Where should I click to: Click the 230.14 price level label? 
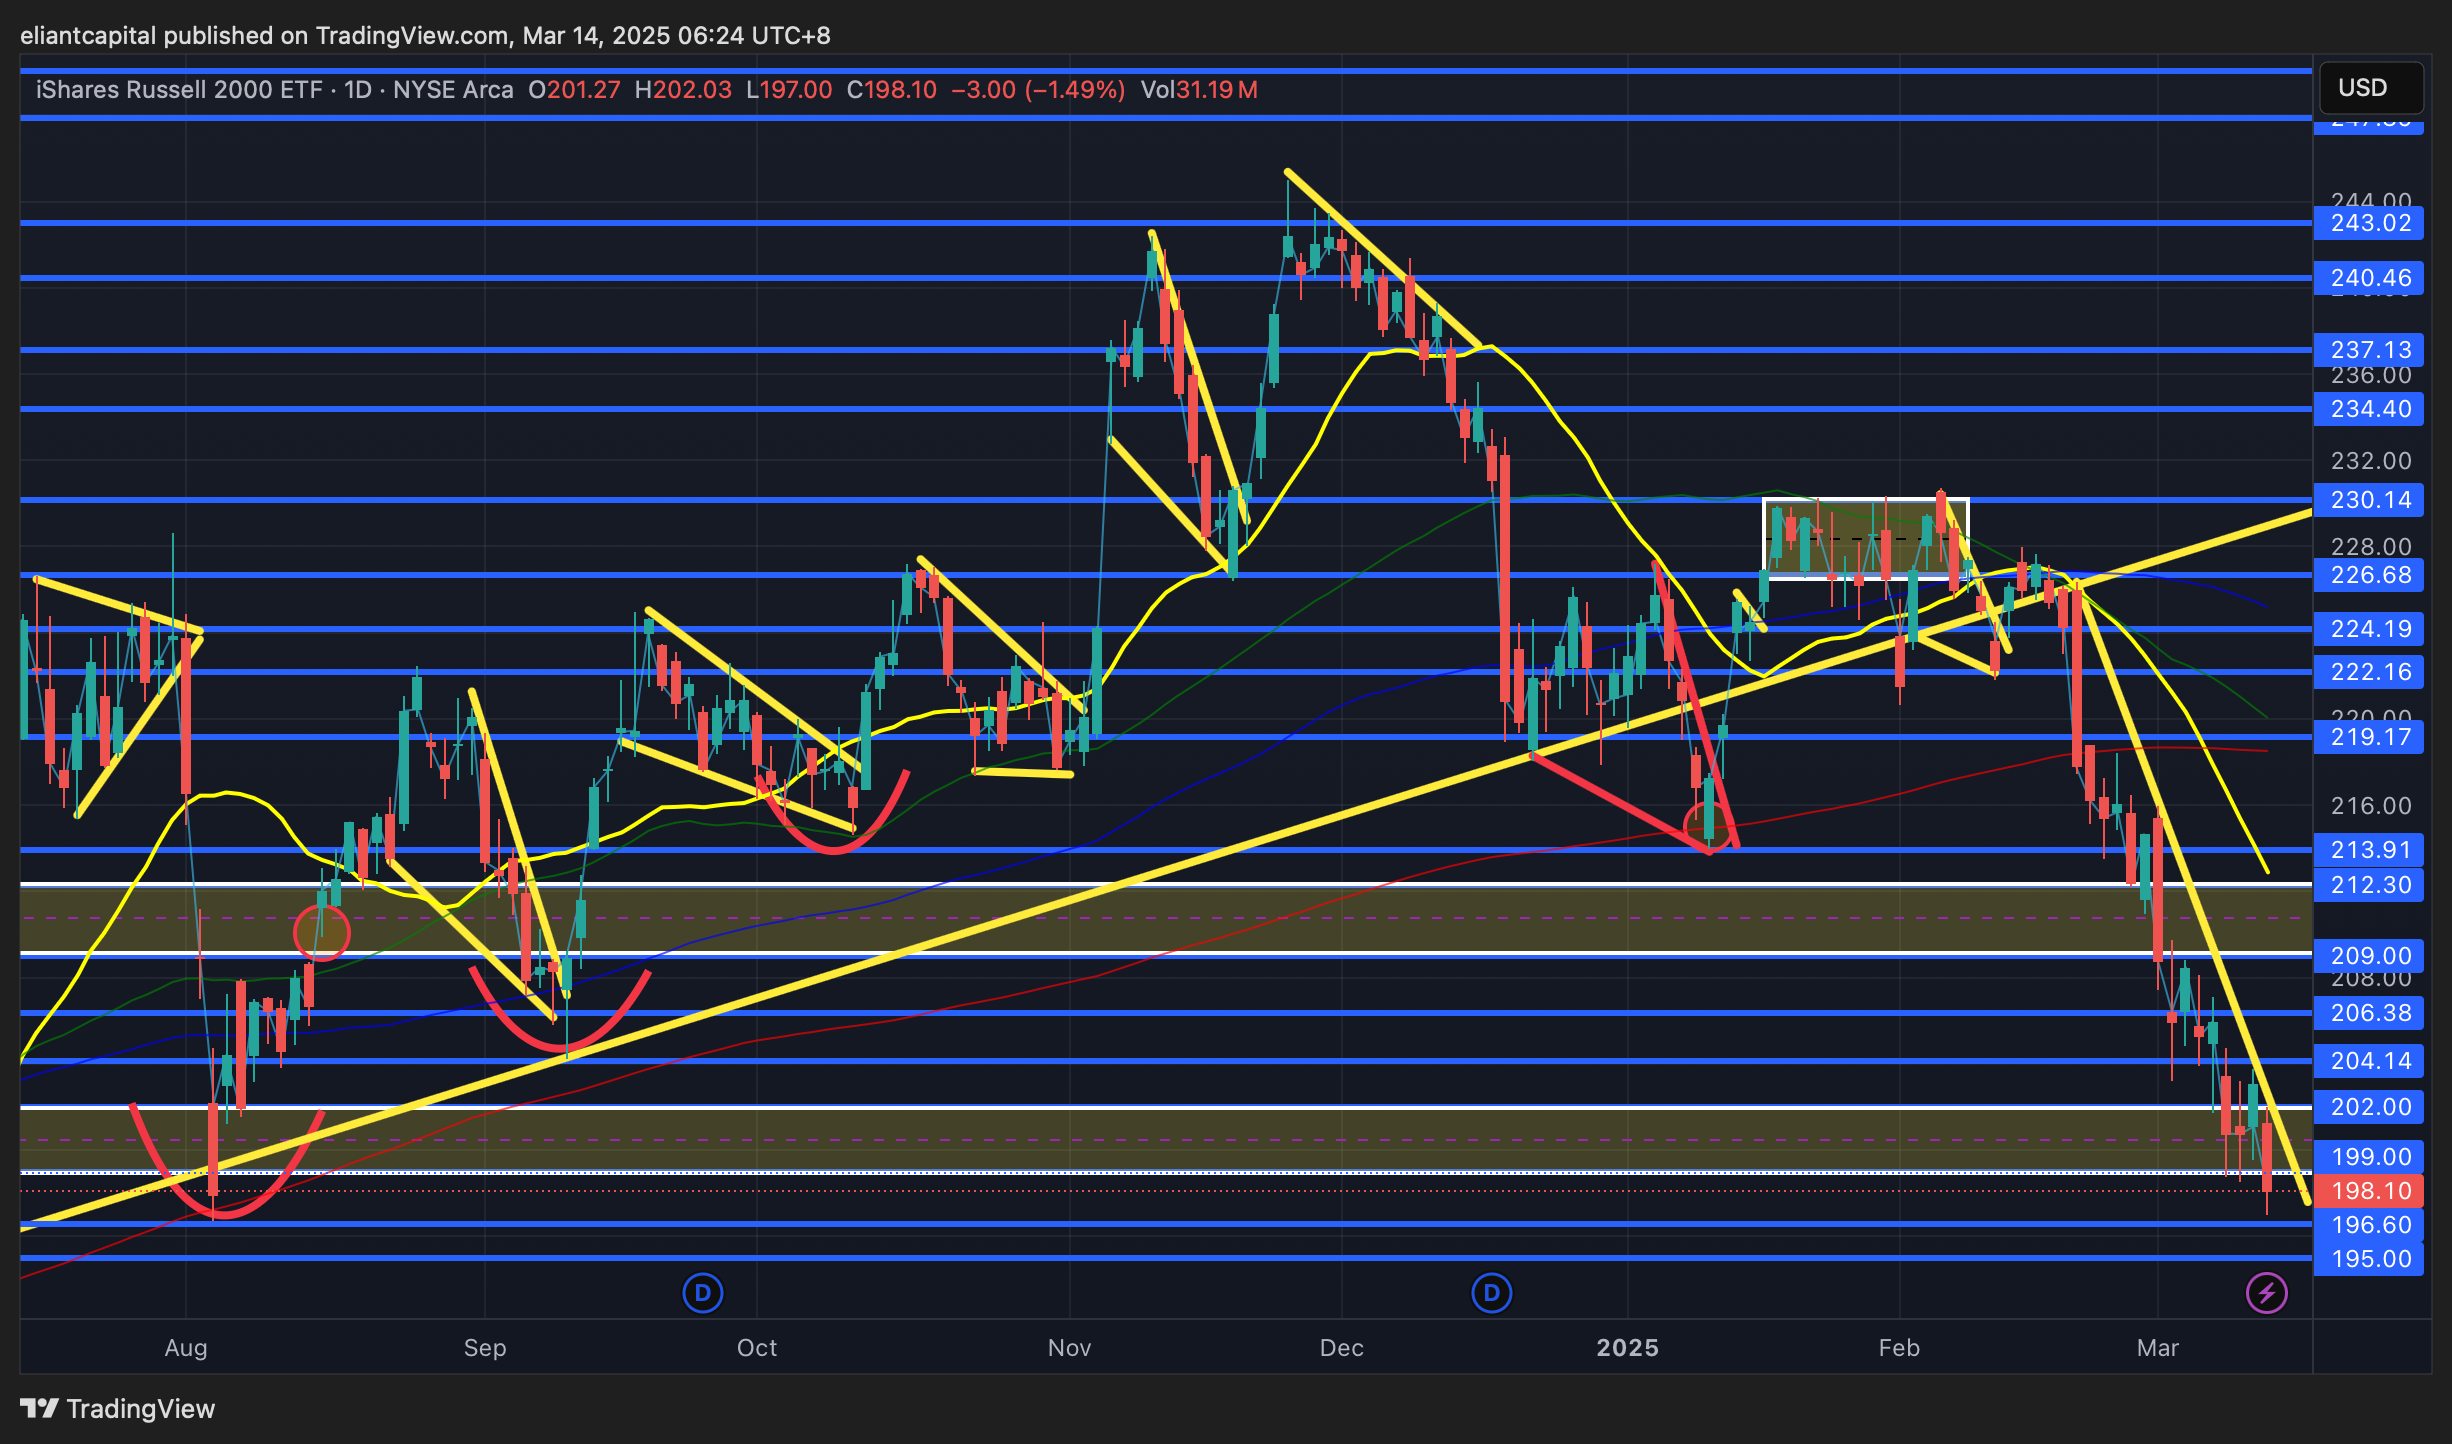point(2369,500)
